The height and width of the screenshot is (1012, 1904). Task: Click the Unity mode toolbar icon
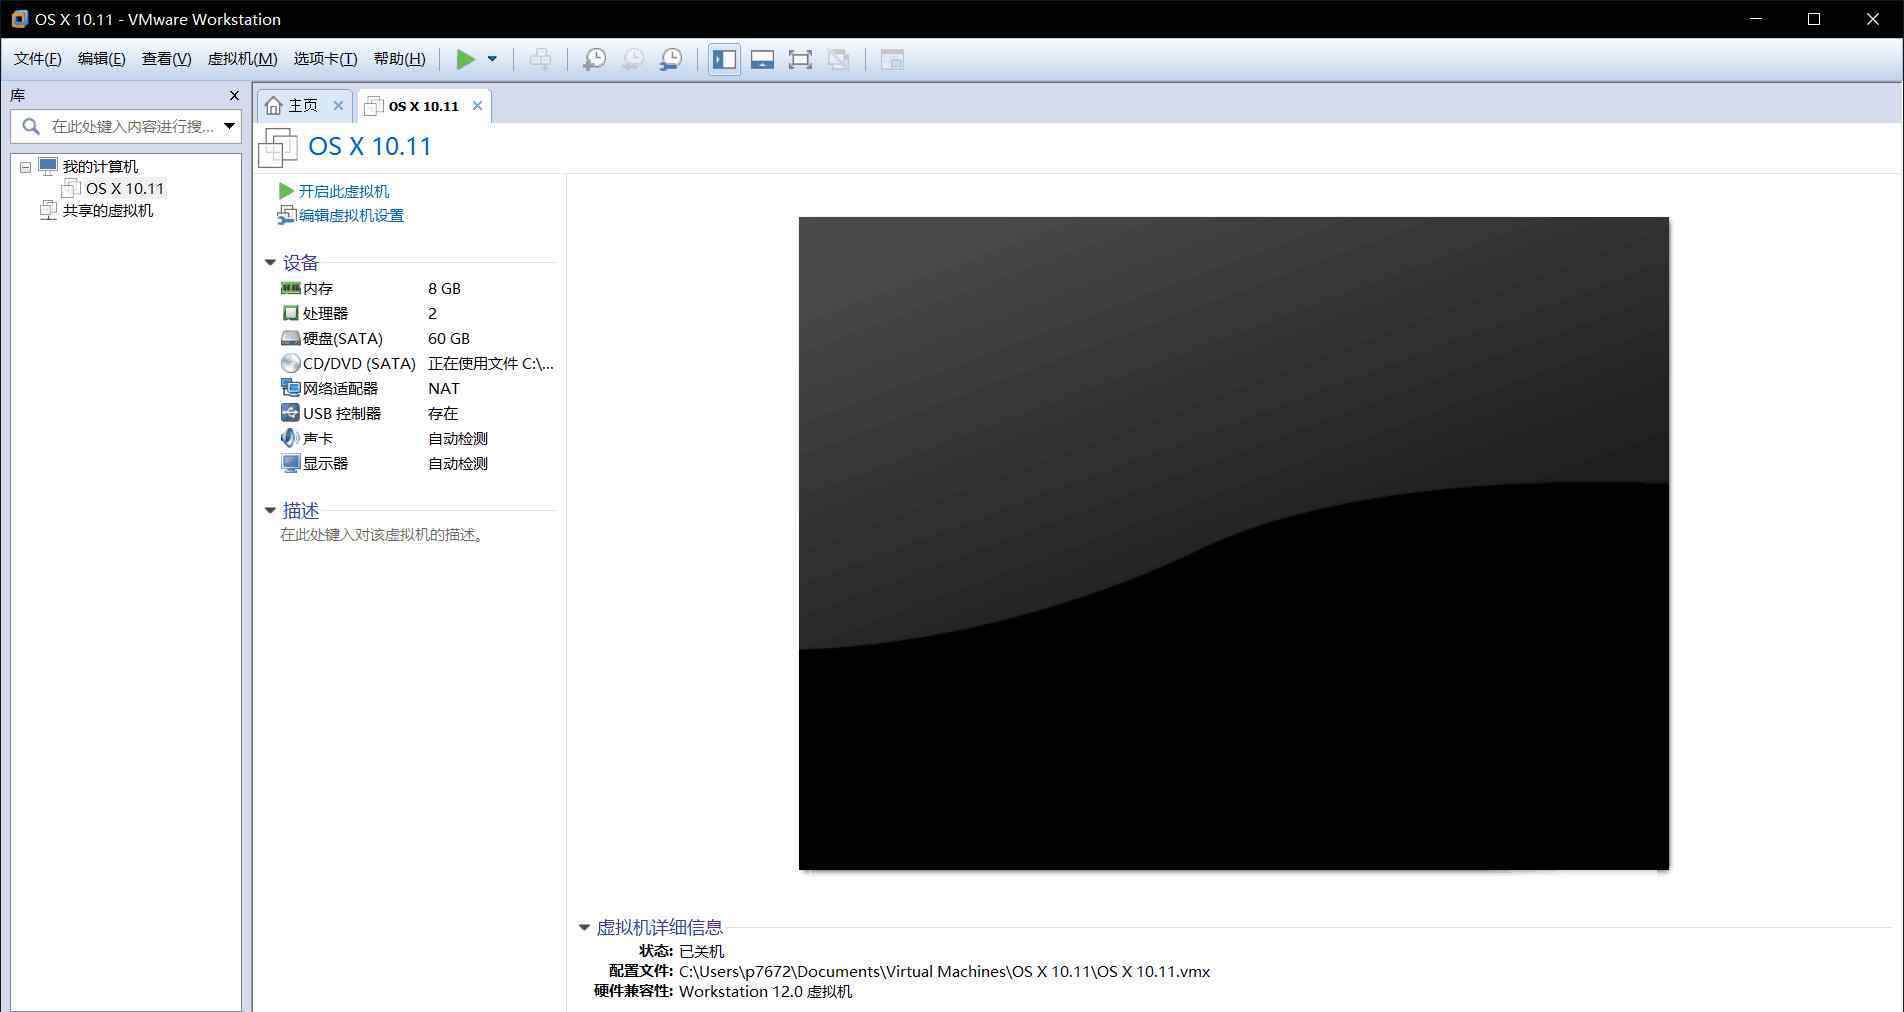point(839,59)
